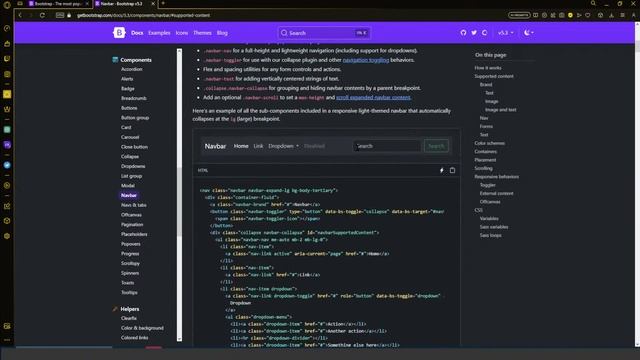Click the Navbar brand in the demo
The height and width of the screenshot is (360, 640).
pyautogui.click(x=215, y=146)
